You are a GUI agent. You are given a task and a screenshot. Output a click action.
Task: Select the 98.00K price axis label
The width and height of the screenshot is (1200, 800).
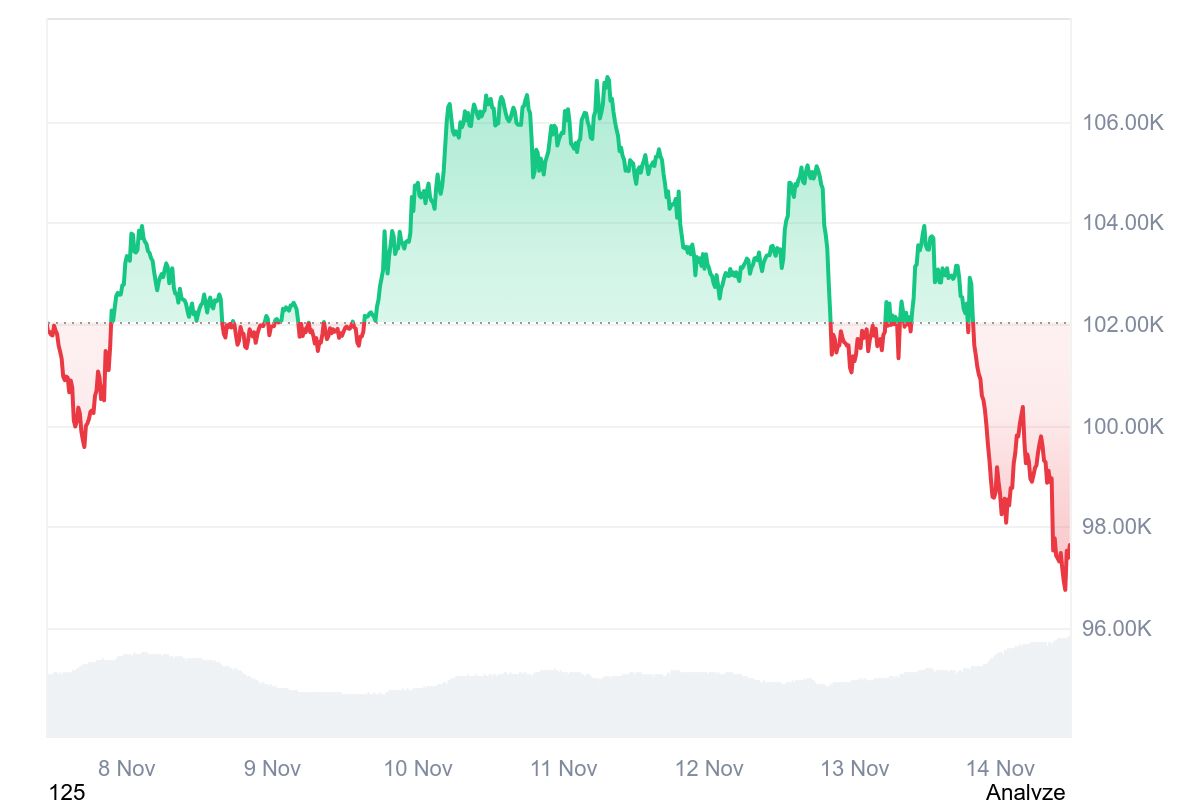pos(1123,527)
